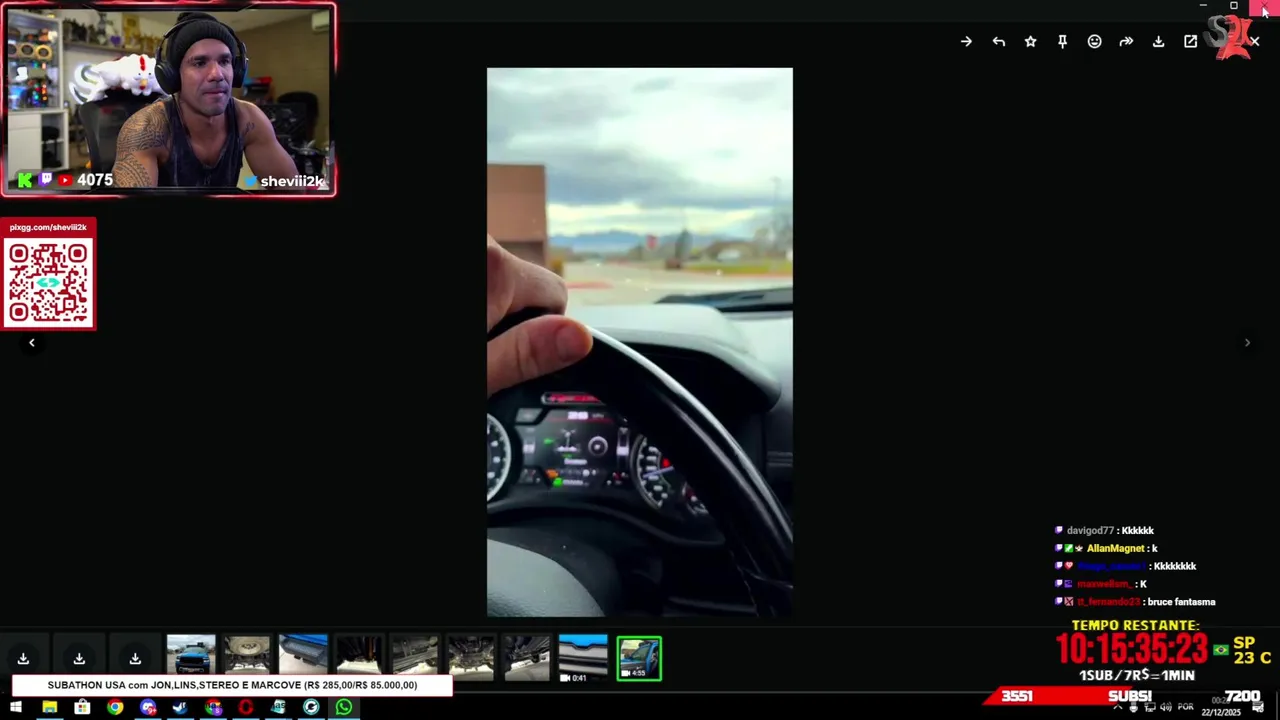The height and width of the screenshot is (720, 1280).
Task: Click the main video in the viewer
Action: coord(640,342)
